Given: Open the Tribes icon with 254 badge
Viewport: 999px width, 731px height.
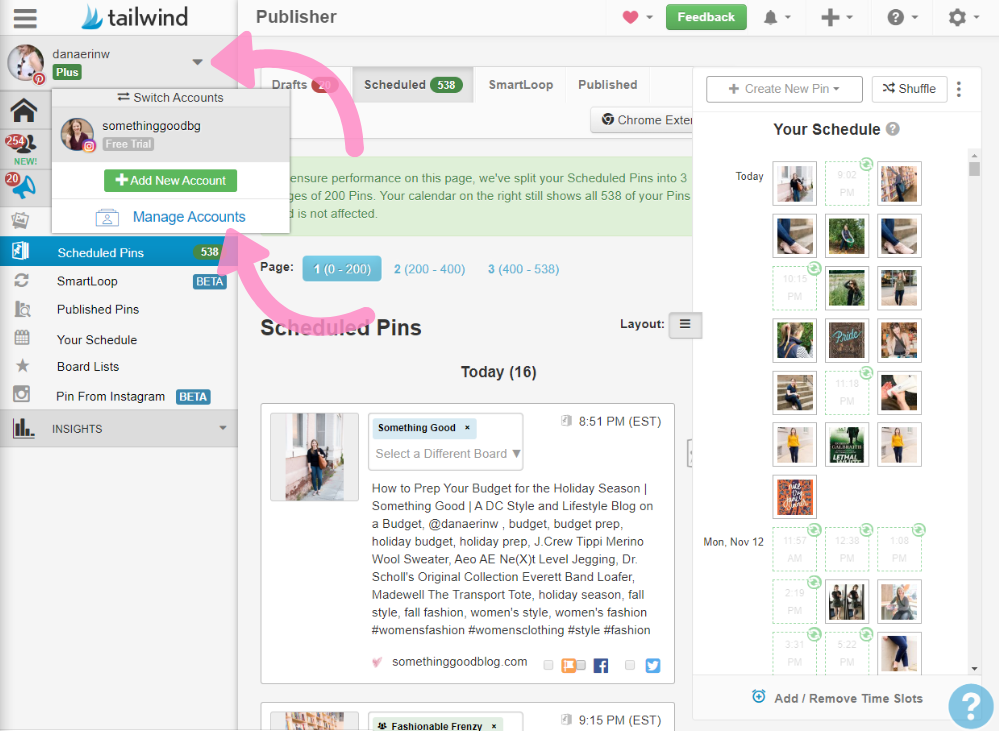Looking at the screenshot, I should point(22,144).
